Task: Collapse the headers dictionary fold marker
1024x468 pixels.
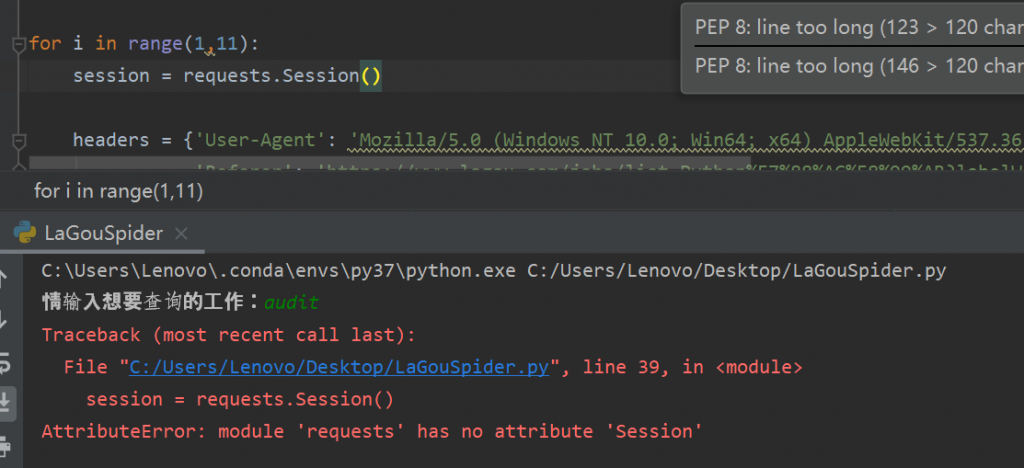Action: tap(18, 140)
